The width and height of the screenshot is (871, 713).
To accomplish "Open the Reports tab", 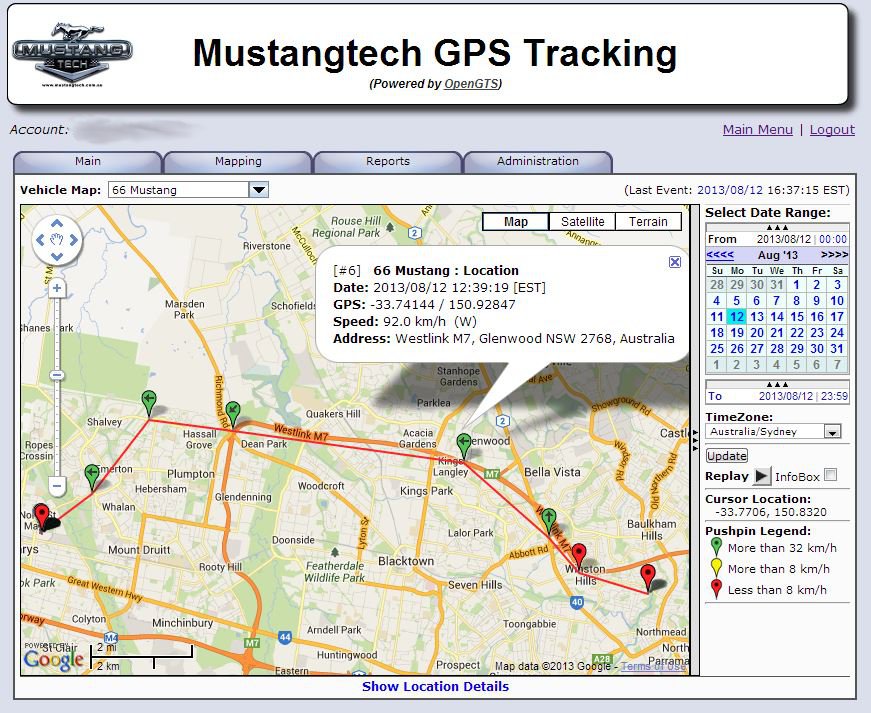I will click(x=388, y=162).
